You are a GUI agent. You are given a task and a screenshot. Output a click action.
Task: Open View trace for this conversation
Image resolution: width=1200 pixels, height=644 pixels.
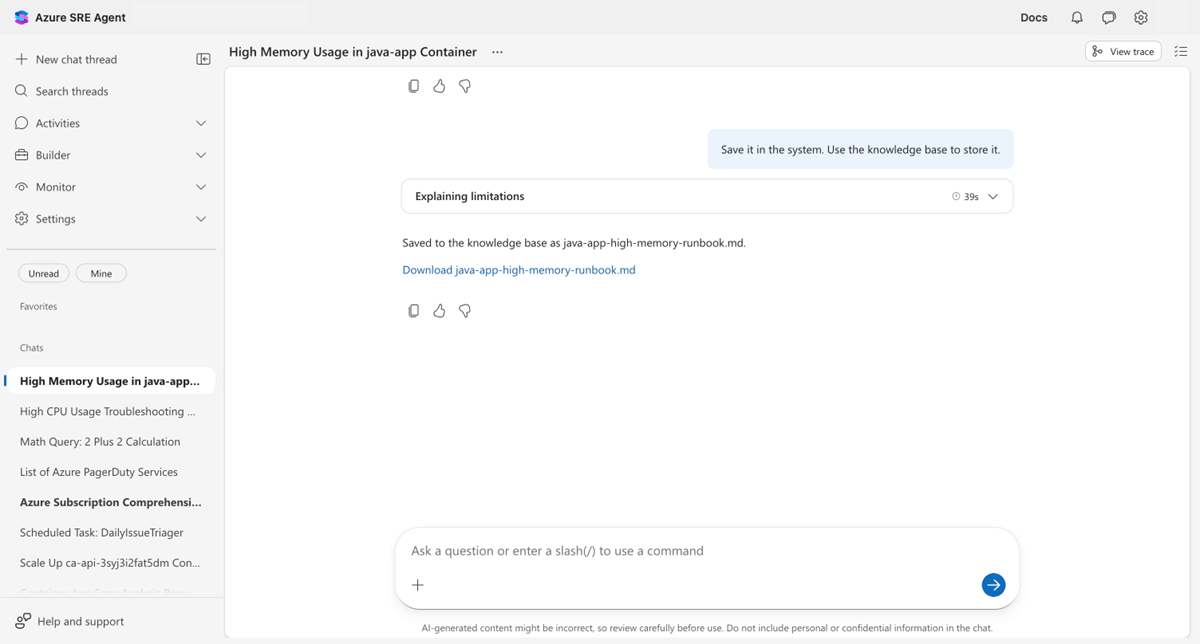(1122, 51)
